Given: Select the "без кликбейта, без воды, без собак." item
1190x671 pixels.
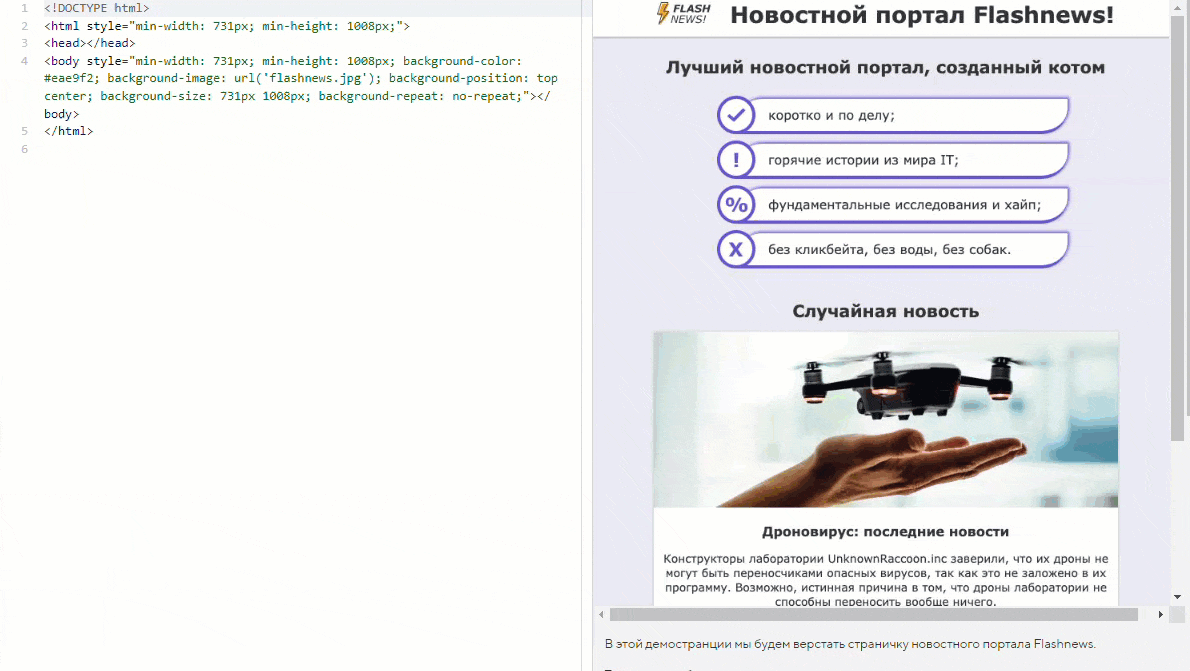Looking at the screenshot, I should [889, 249].
